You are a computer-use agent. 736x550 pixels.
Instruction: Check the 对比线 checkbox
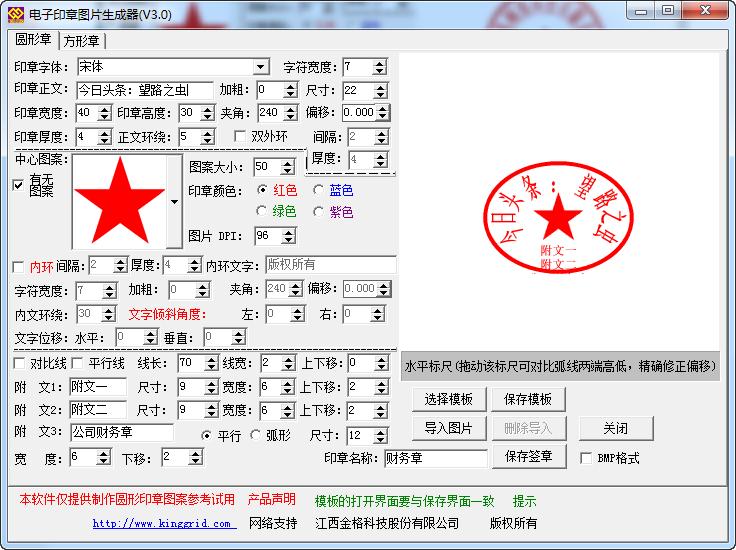[x=19, y=363]
